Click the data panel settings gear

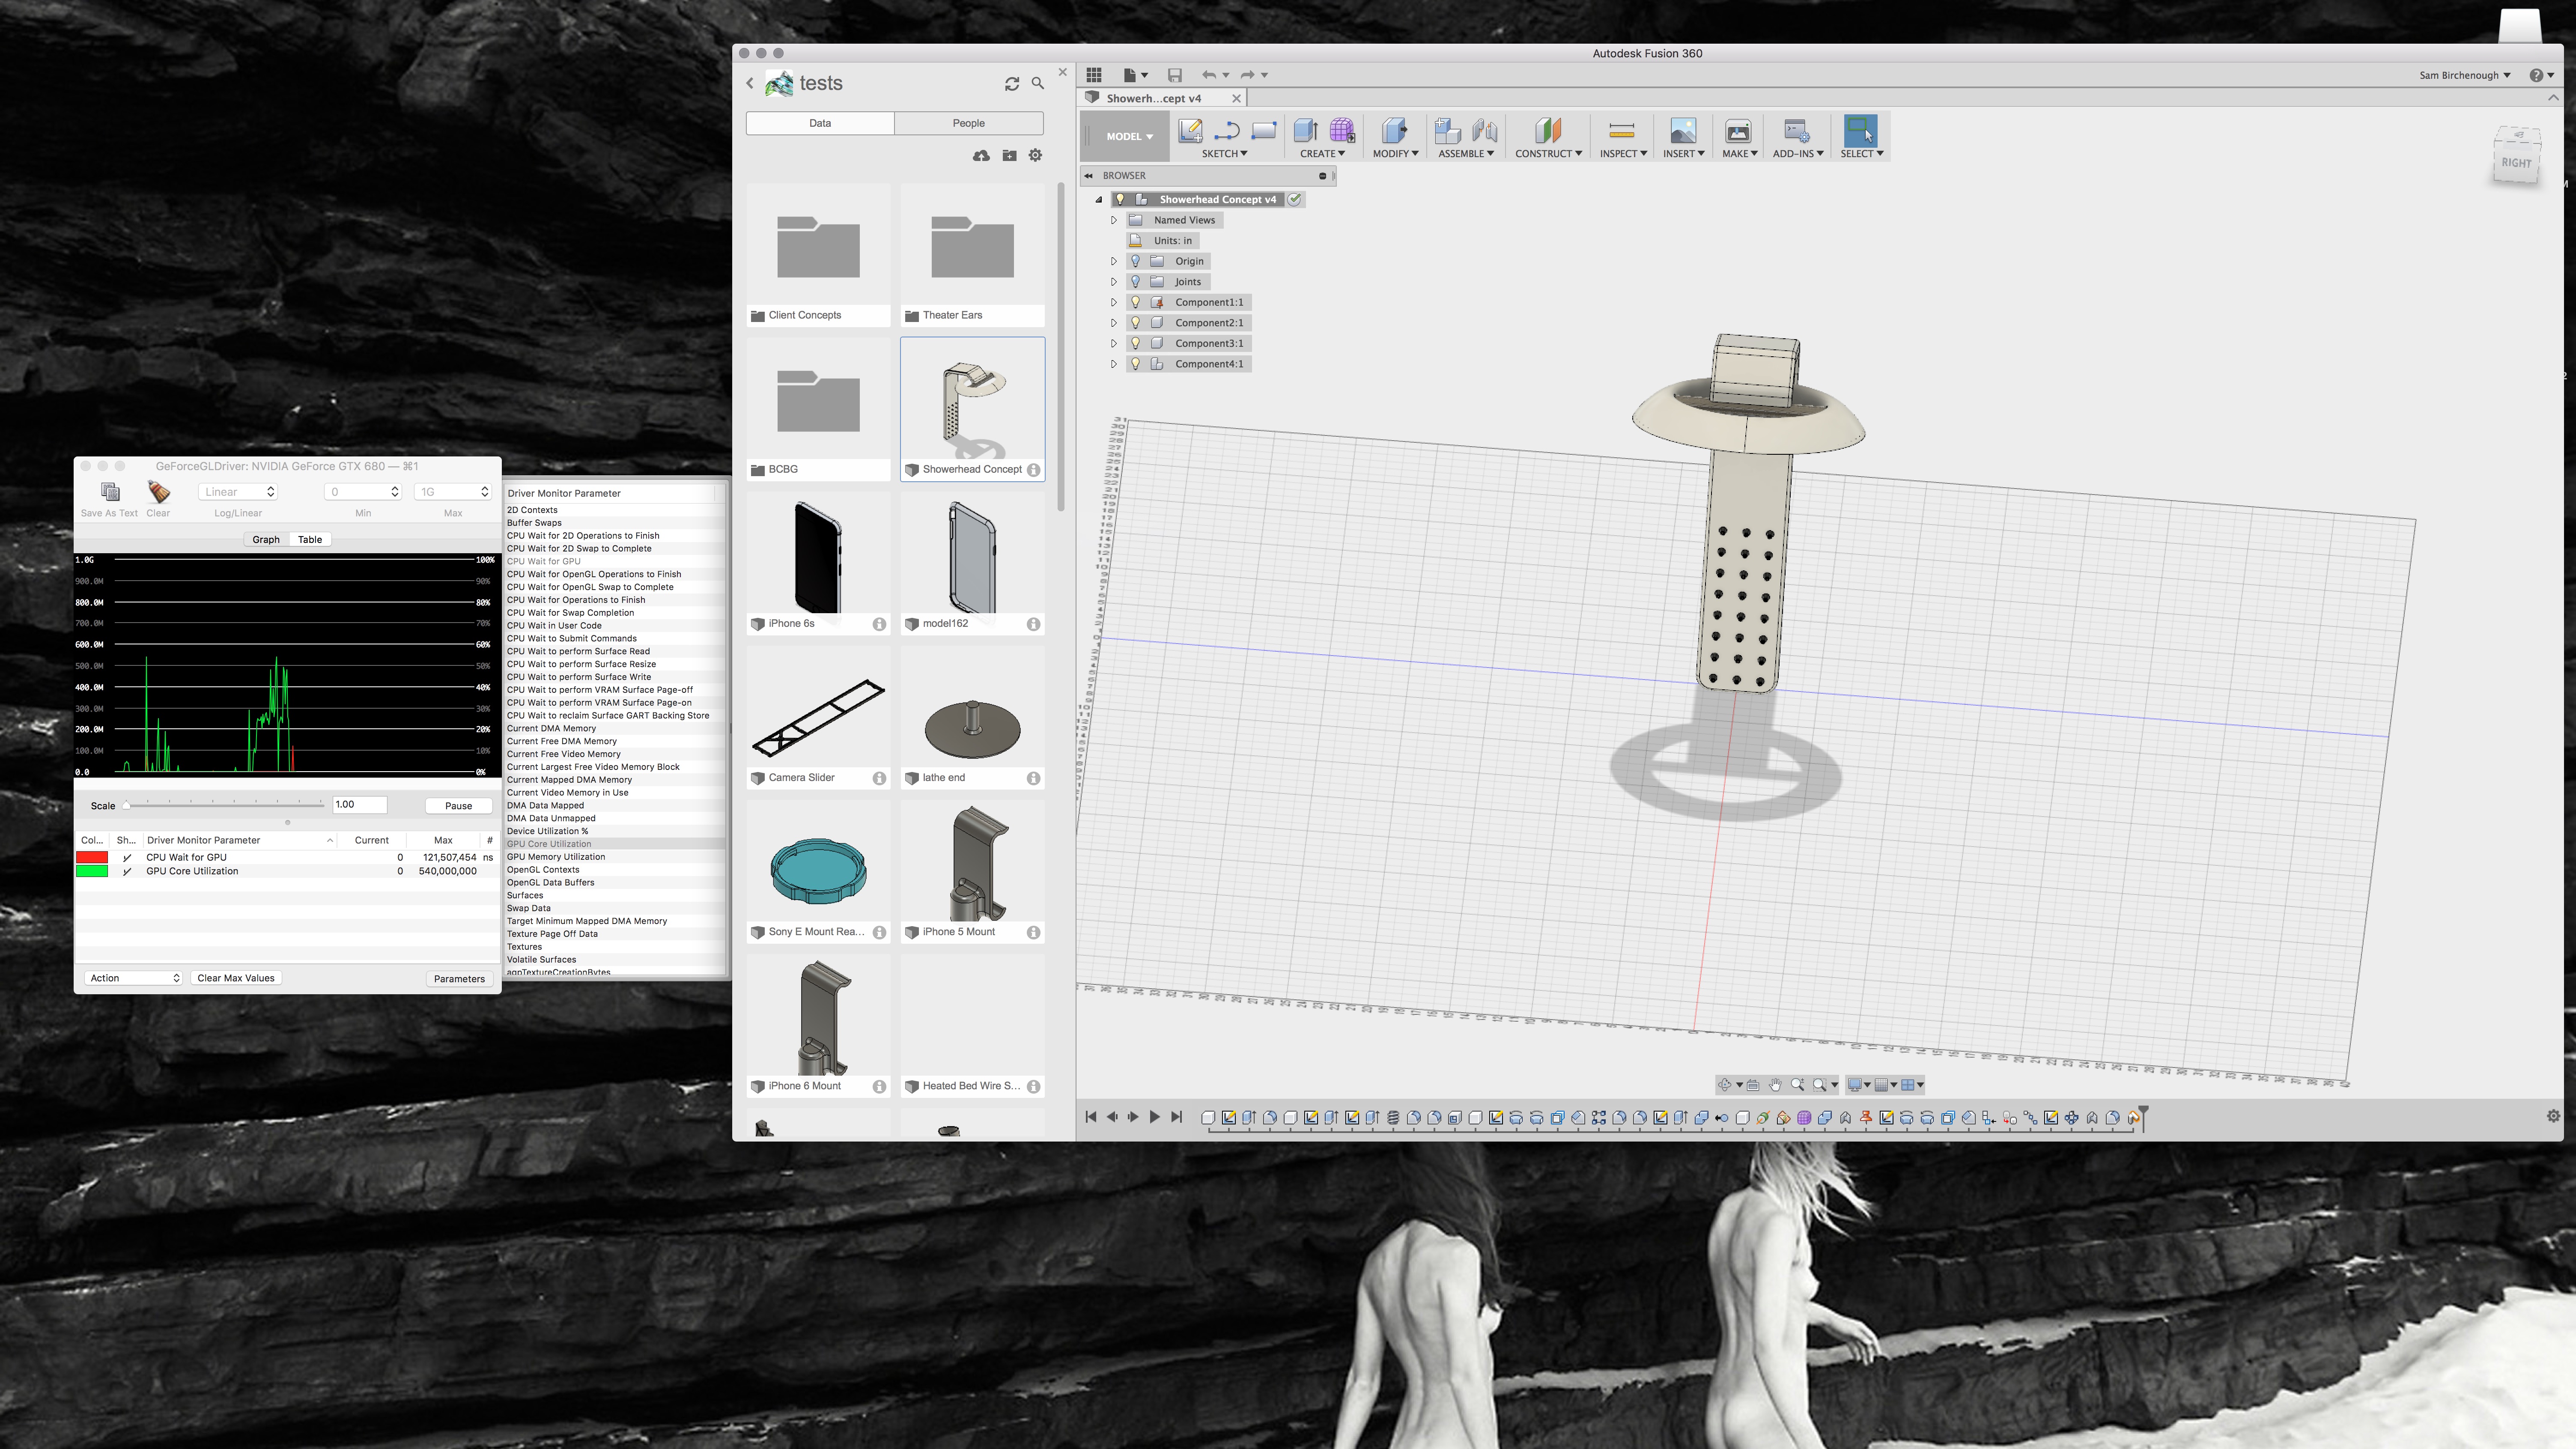coord(1036,155)
